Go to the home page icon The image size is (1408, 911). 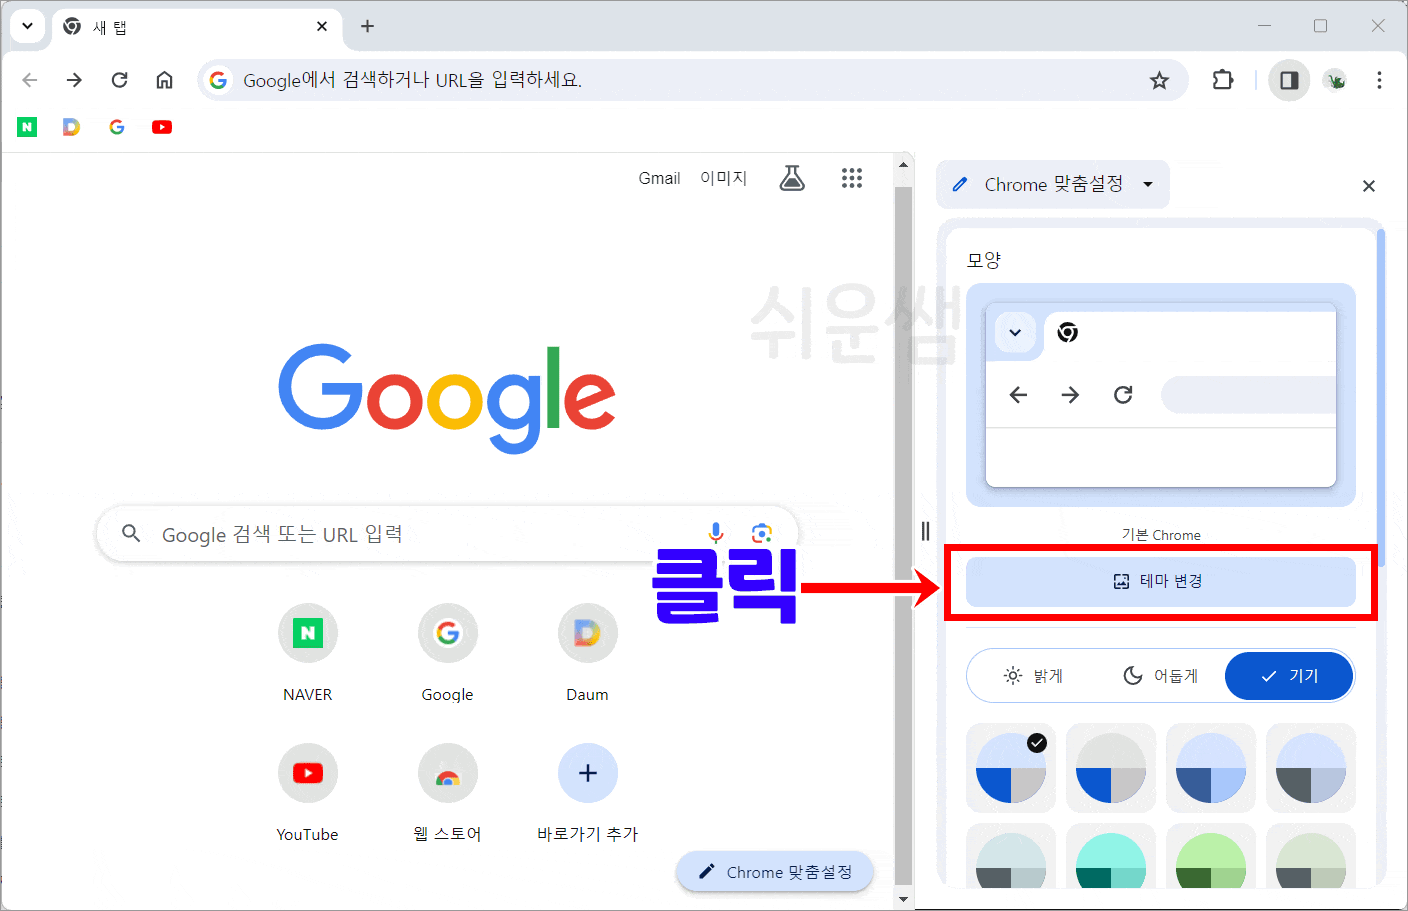pos(164,80)
